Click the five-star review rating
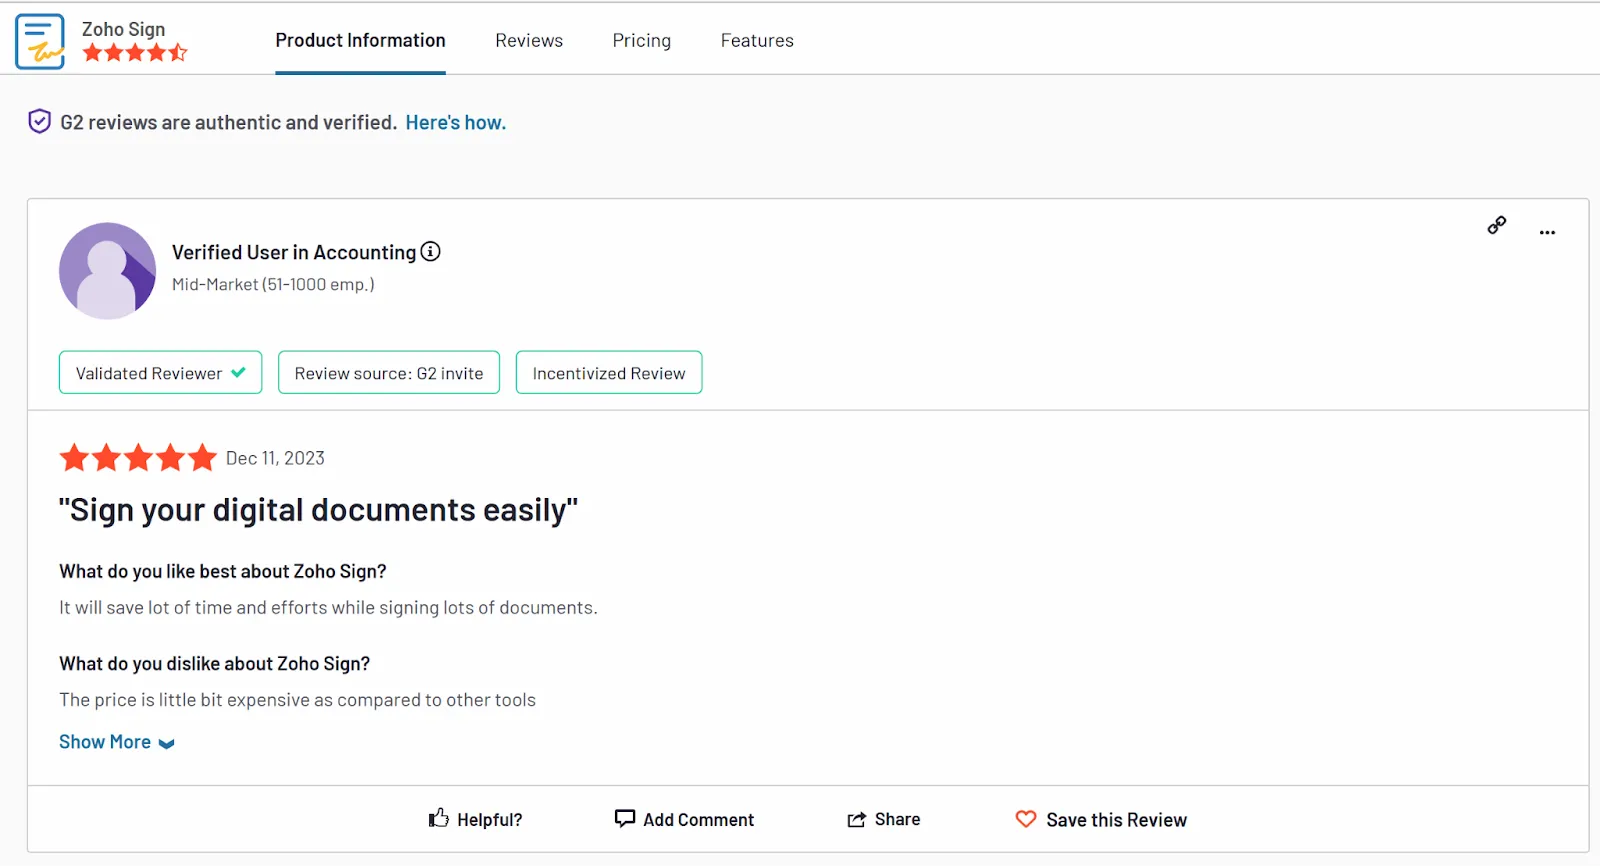This screenshot has height=866, width=1600. (x=138, y=458)
